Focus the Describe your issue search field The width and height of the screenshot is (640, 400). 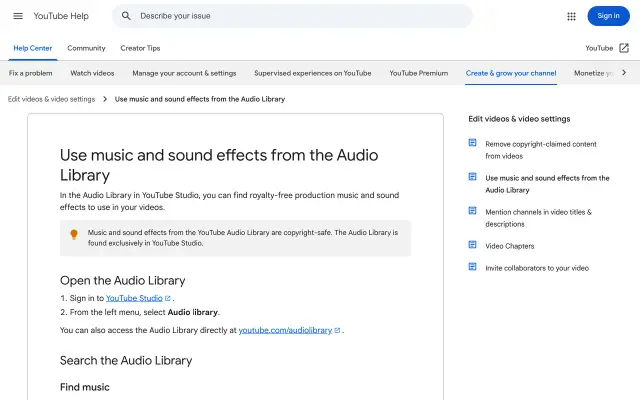click(292, 16)
